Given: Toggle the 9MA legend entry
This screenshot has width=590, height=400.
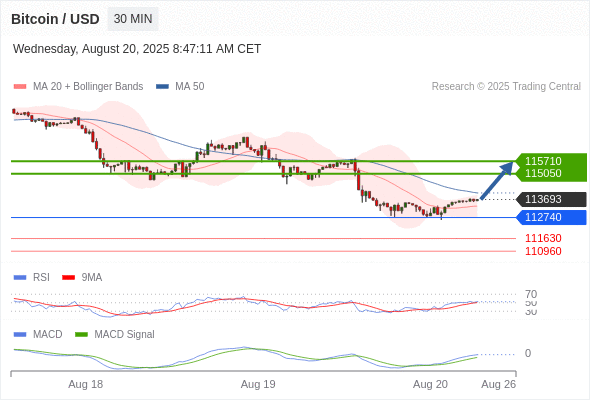Looking at the screenshot, I should pos(82,277).
